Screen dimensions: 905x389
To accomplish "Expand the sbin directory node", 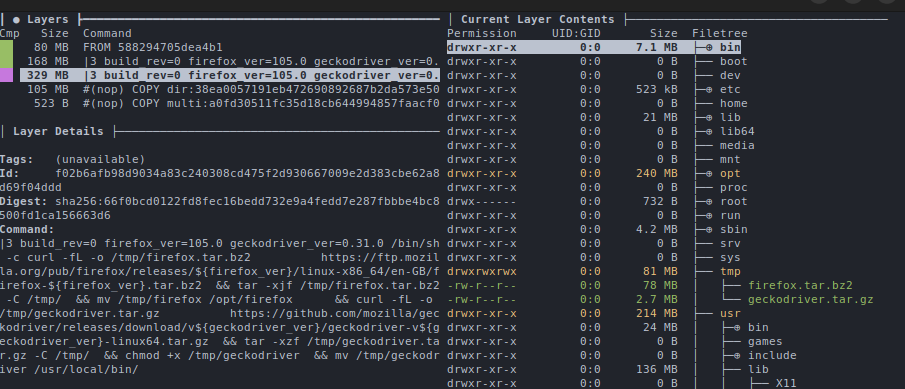I will [x=709, y=230].
